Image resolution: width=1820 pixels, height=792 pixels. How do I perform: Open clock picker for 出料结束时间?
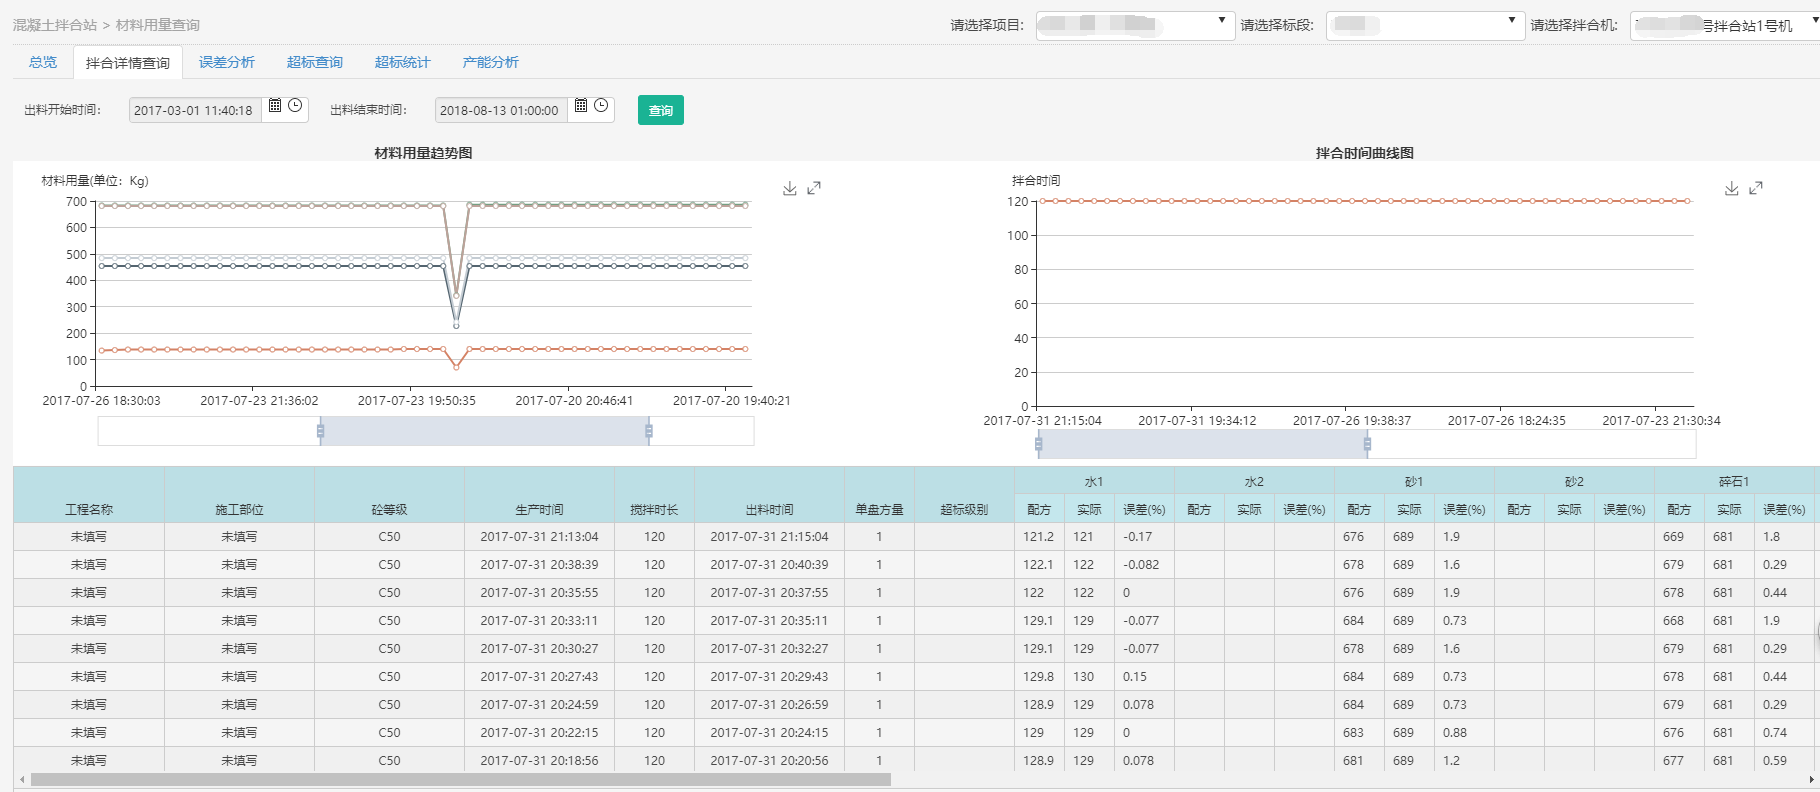(x=601, y=105)
